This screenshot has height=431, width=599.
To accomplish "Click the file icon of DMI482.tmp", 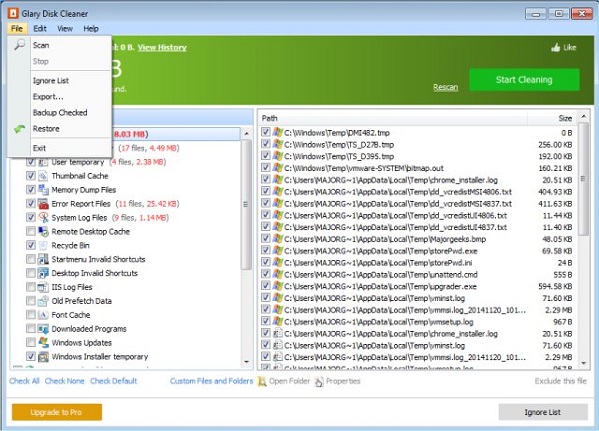I will click(278, 133).
